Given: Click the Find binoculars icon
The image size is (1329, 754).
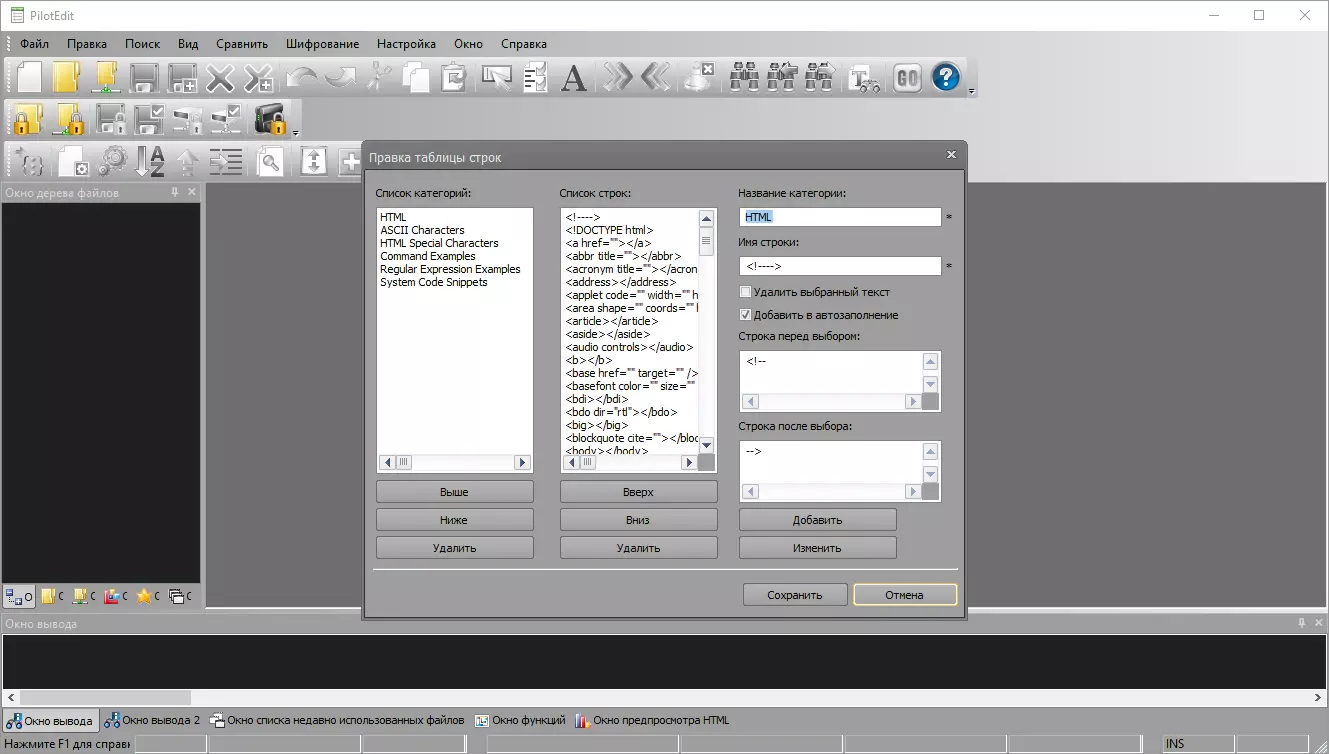Looking at the screenshot, I should click(743, 78).
